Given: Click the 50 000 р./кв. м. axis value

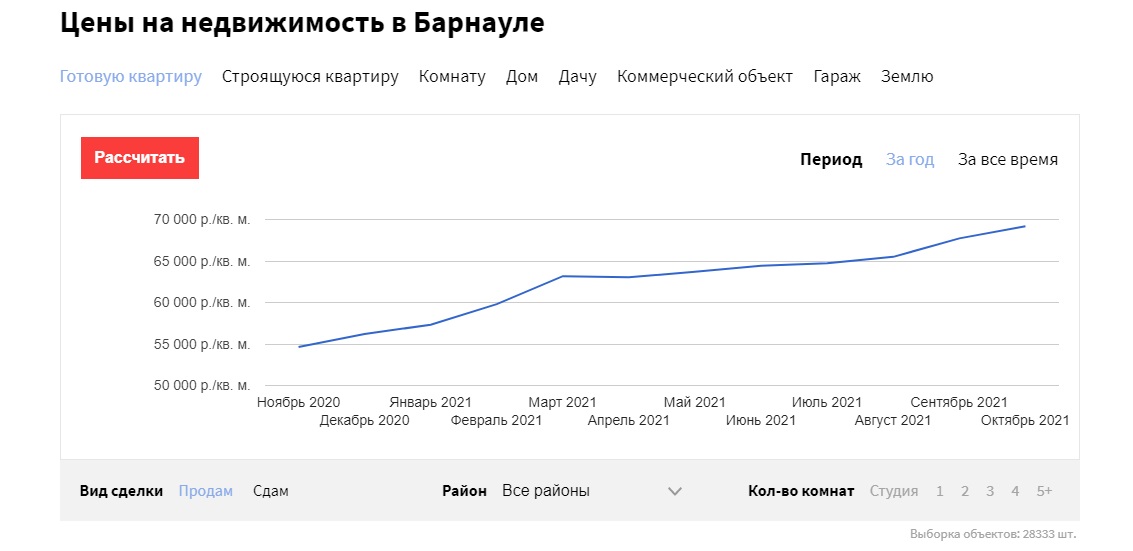Looking at the screenshot, I should click(x=202, y=386).
